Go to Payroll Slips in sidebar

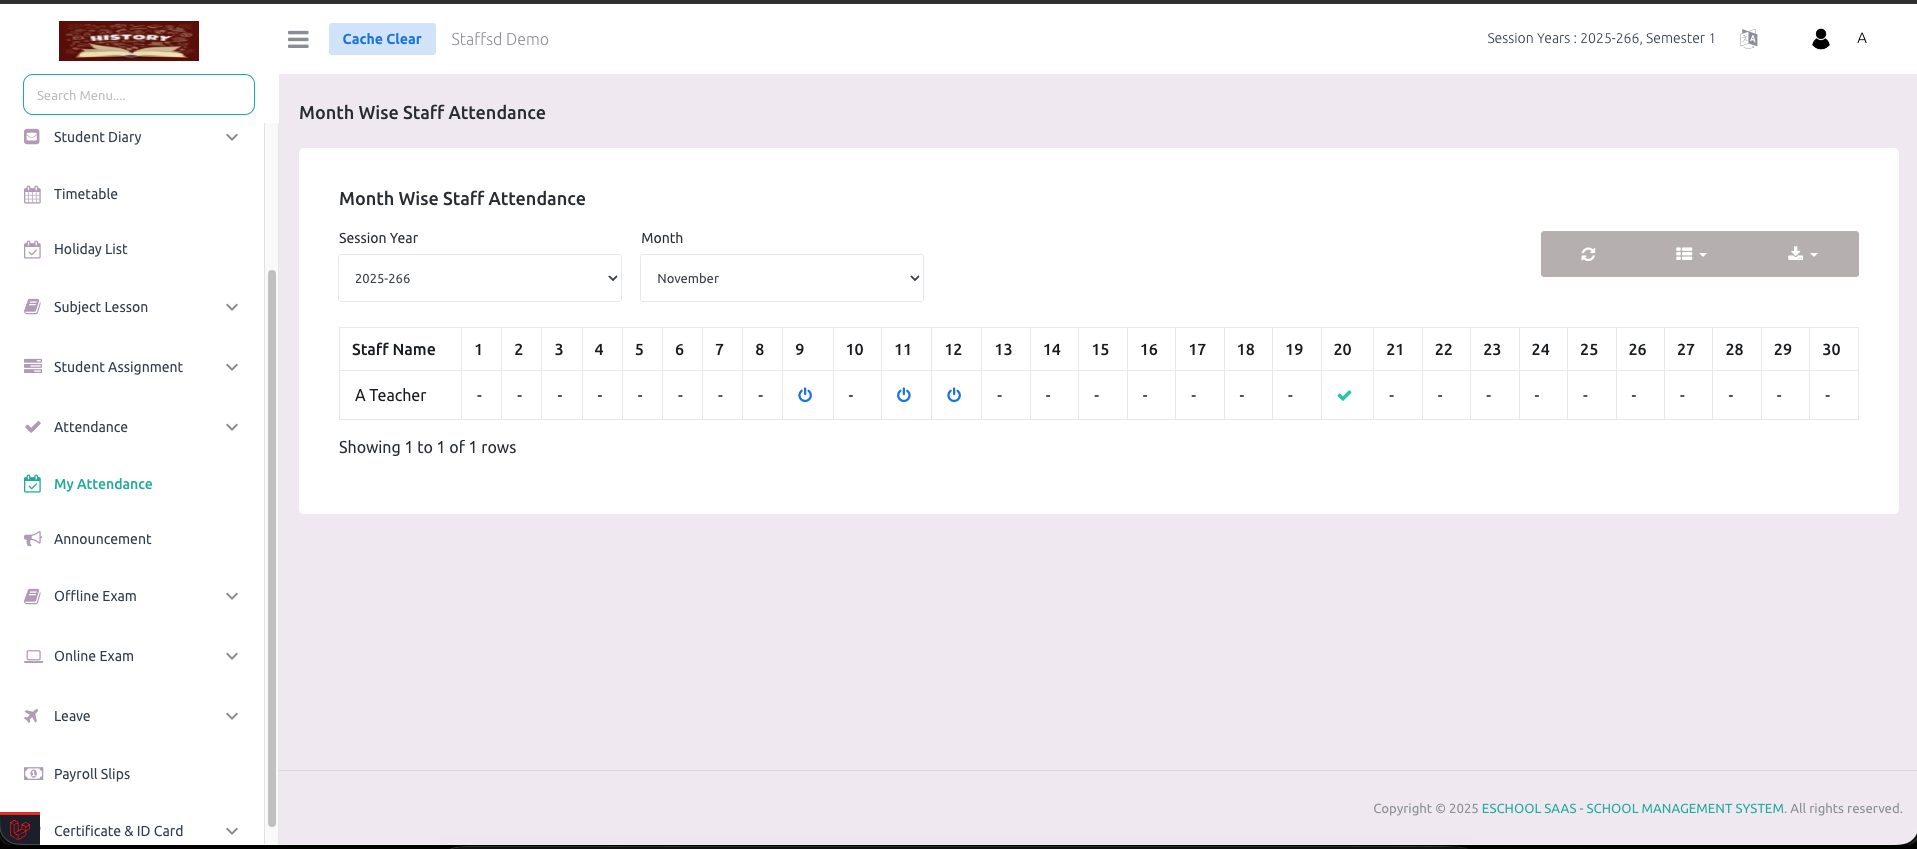pos(92,774)
